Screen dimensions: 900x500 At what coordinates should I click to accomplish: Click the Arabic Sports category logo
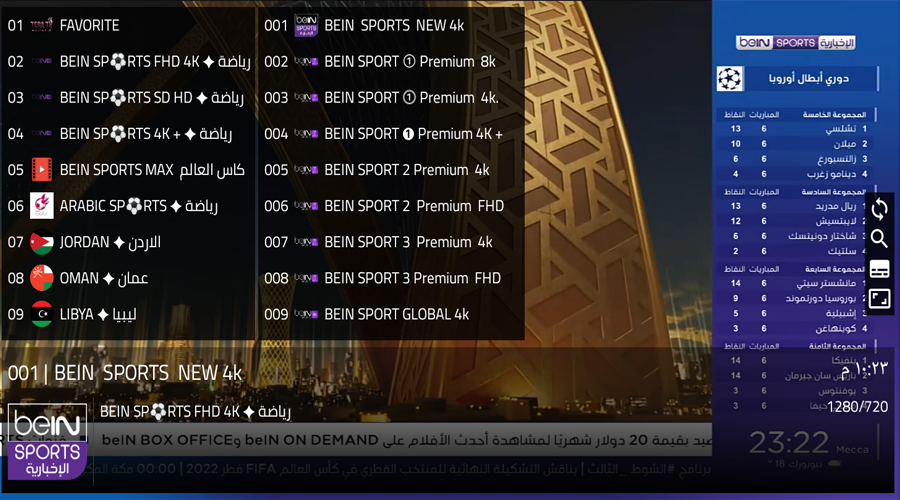(x=41, y=206)
